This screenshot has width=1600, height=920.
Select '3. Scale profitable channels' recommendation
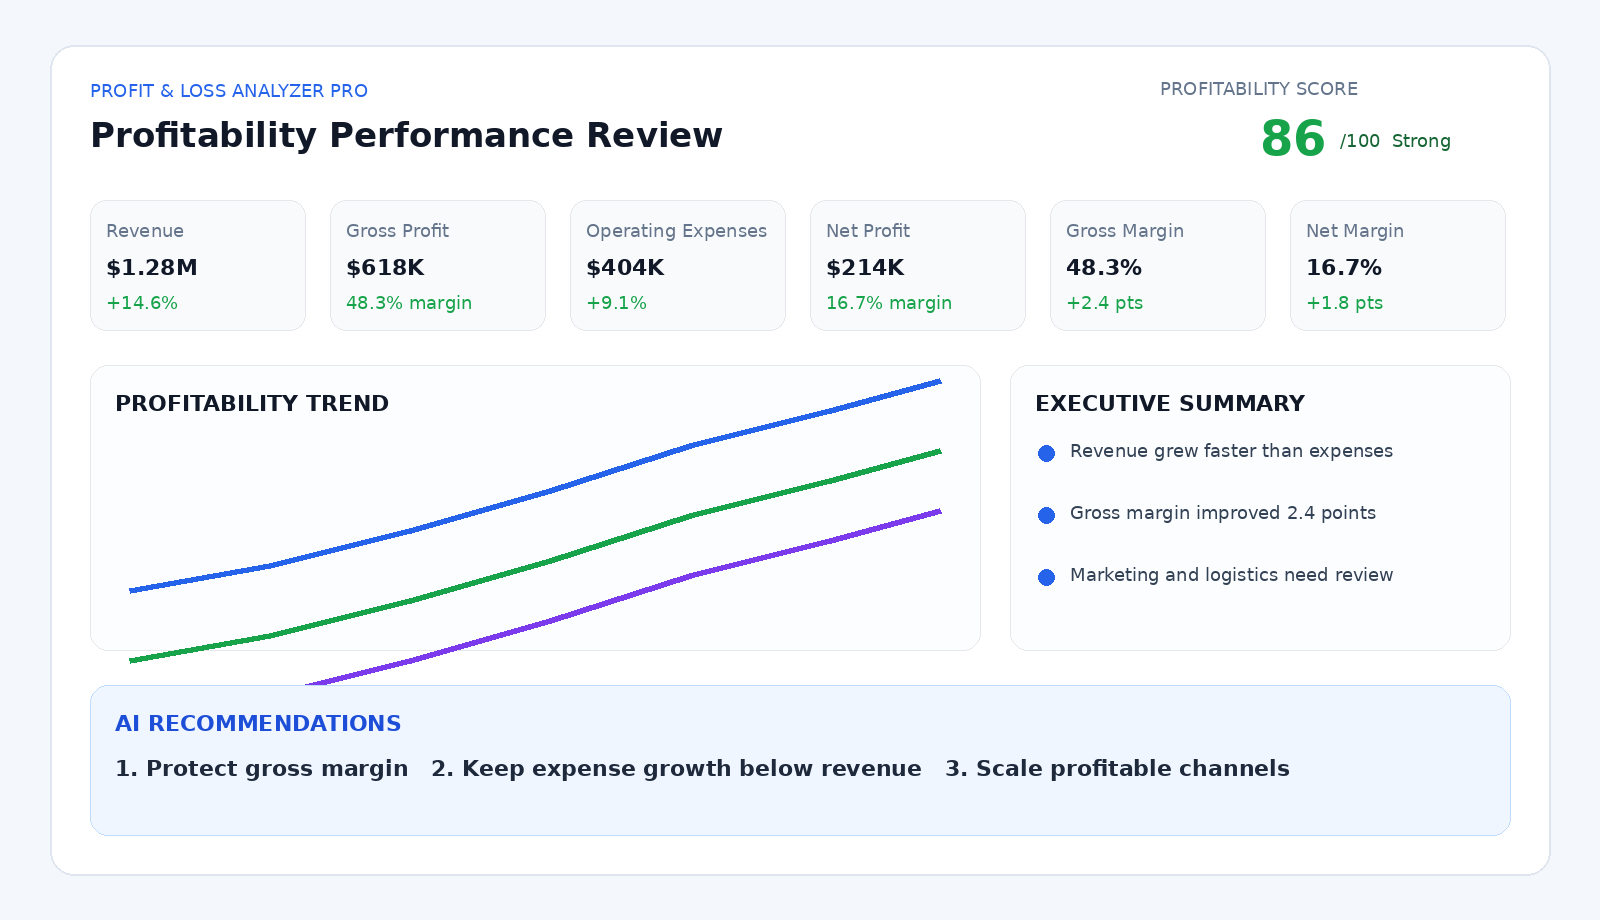coord(1117,769)
